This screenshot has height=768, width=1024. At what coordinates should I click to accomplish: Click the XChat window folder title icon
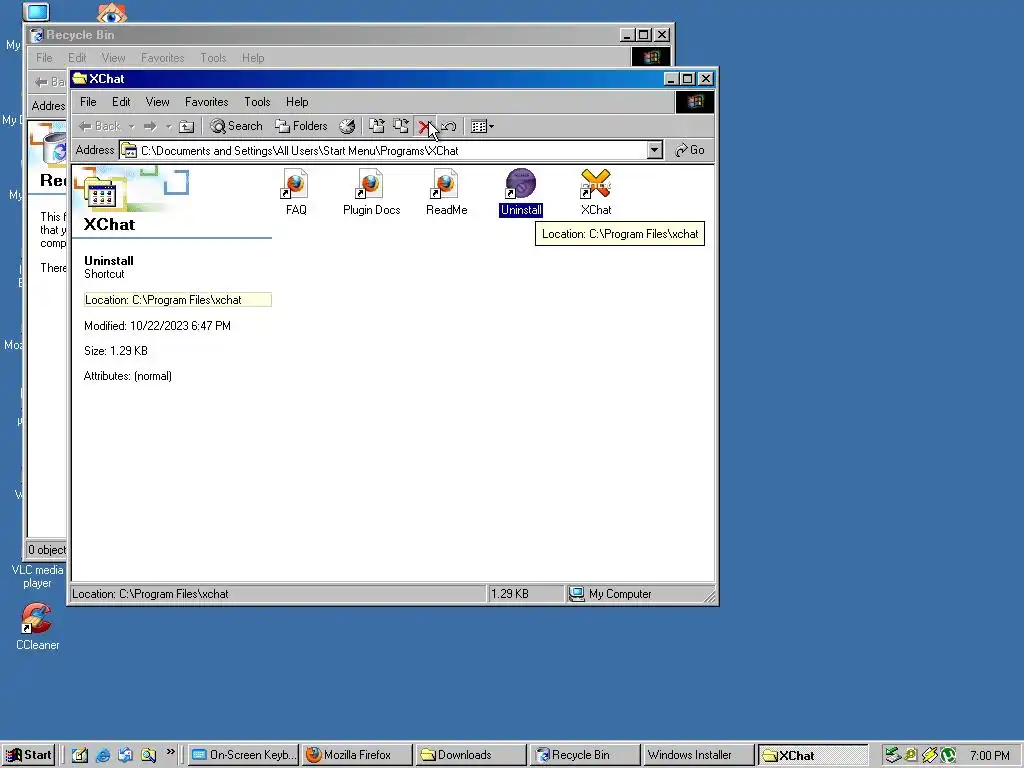coord(80,79)
